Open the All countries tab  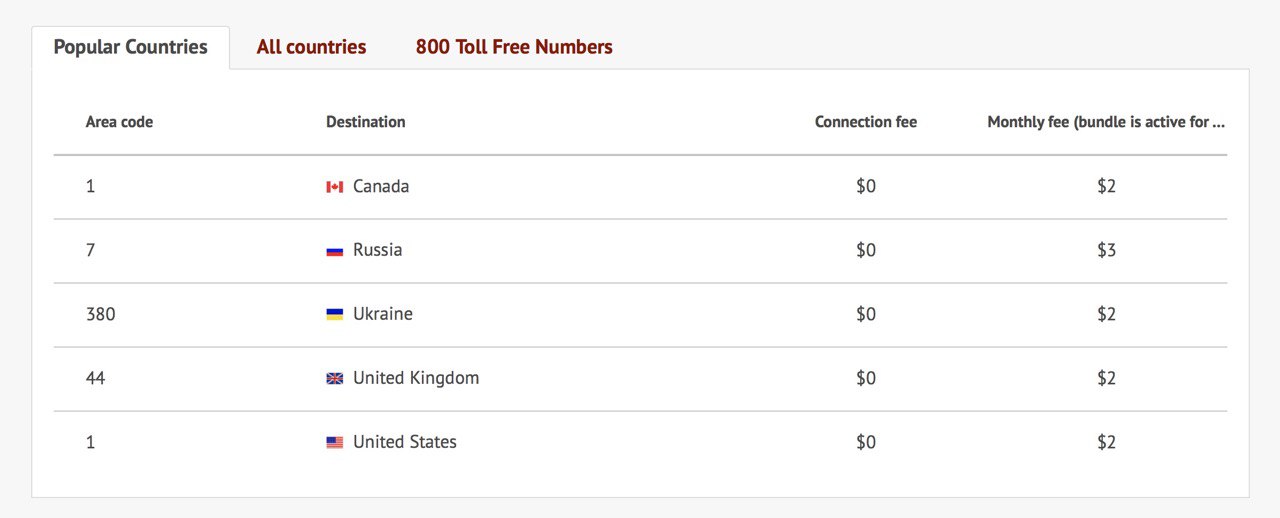pos(311,47)
